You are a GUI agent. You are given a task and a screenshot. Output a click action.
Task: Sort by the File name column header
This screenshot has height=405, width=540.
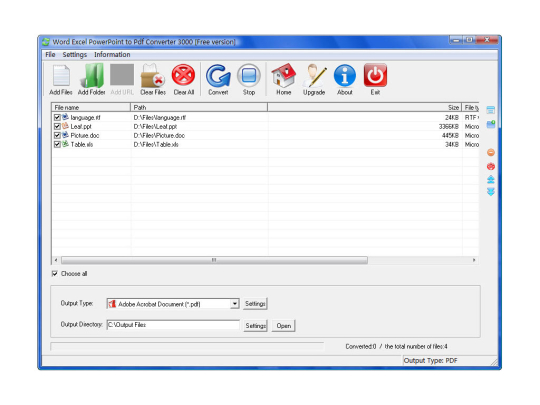click(x=91, y=107)
